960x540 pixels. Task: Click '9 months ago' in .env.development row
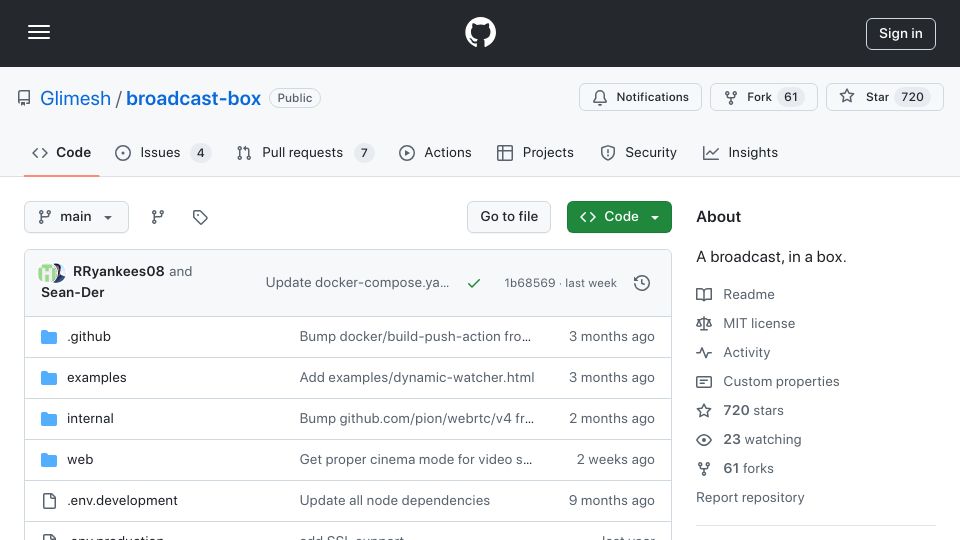pos(612,501)
